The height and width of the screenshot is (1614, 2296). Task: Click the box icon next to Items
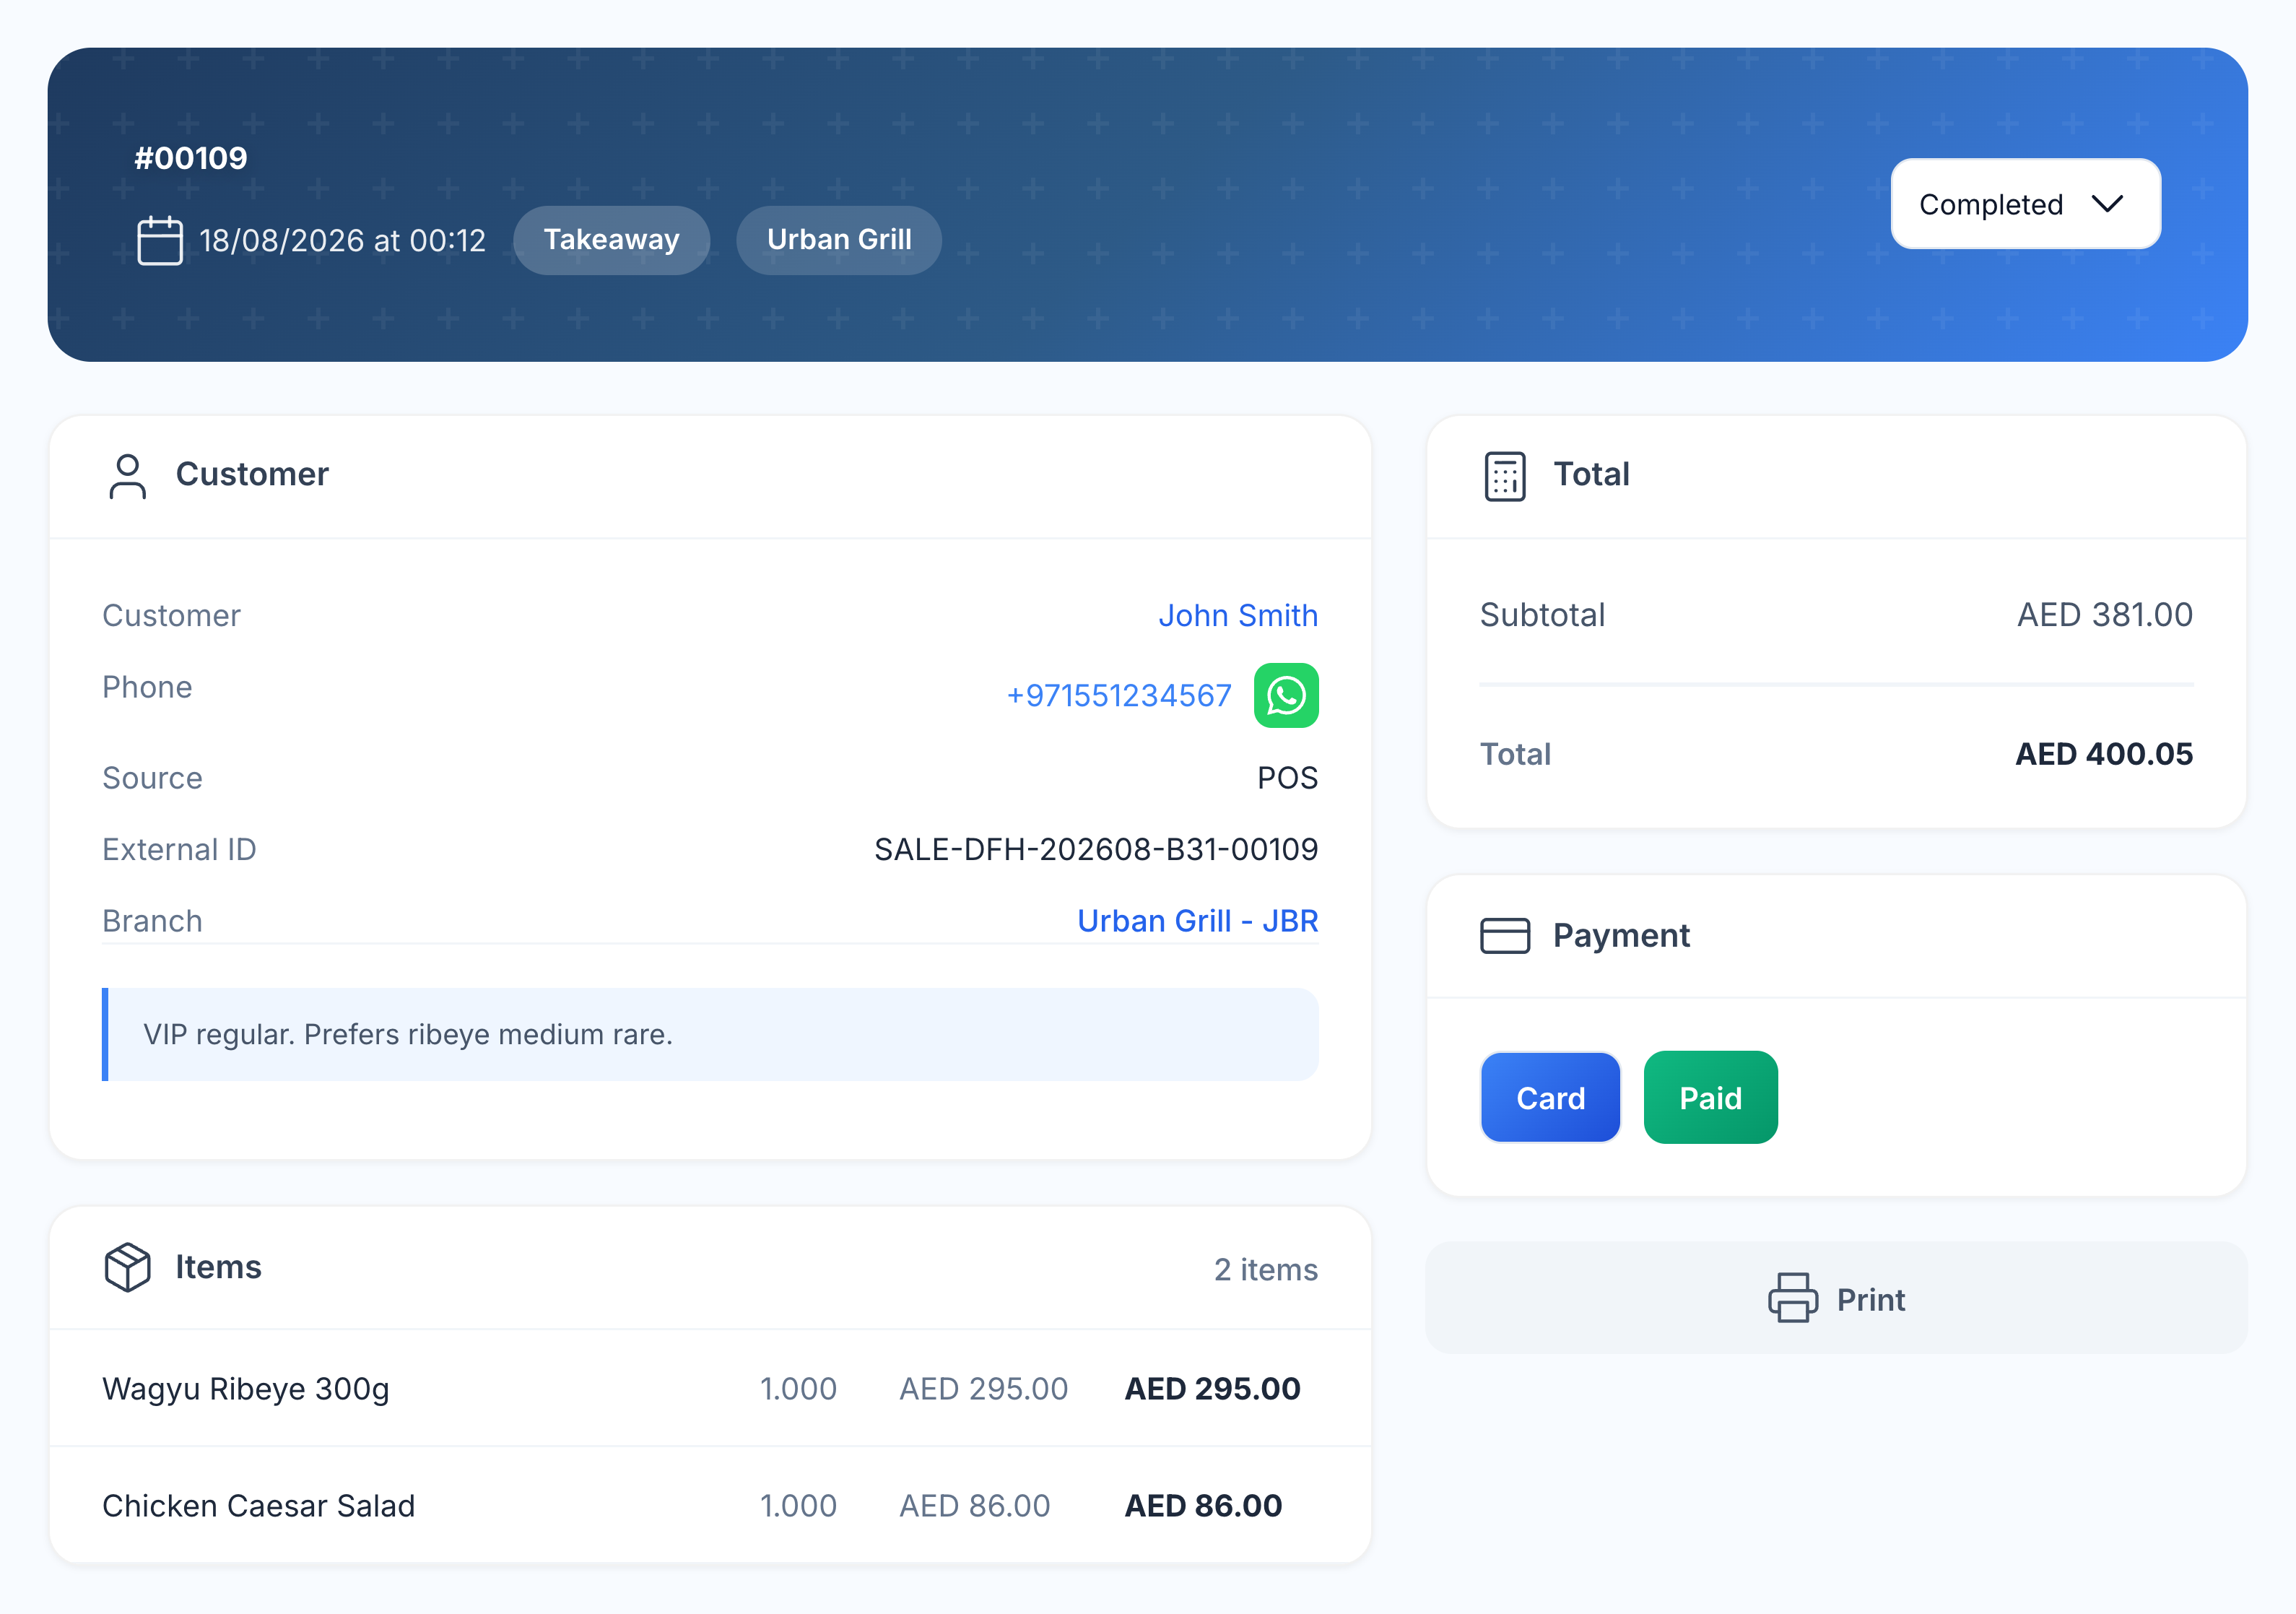click(x=127, y=1267)
